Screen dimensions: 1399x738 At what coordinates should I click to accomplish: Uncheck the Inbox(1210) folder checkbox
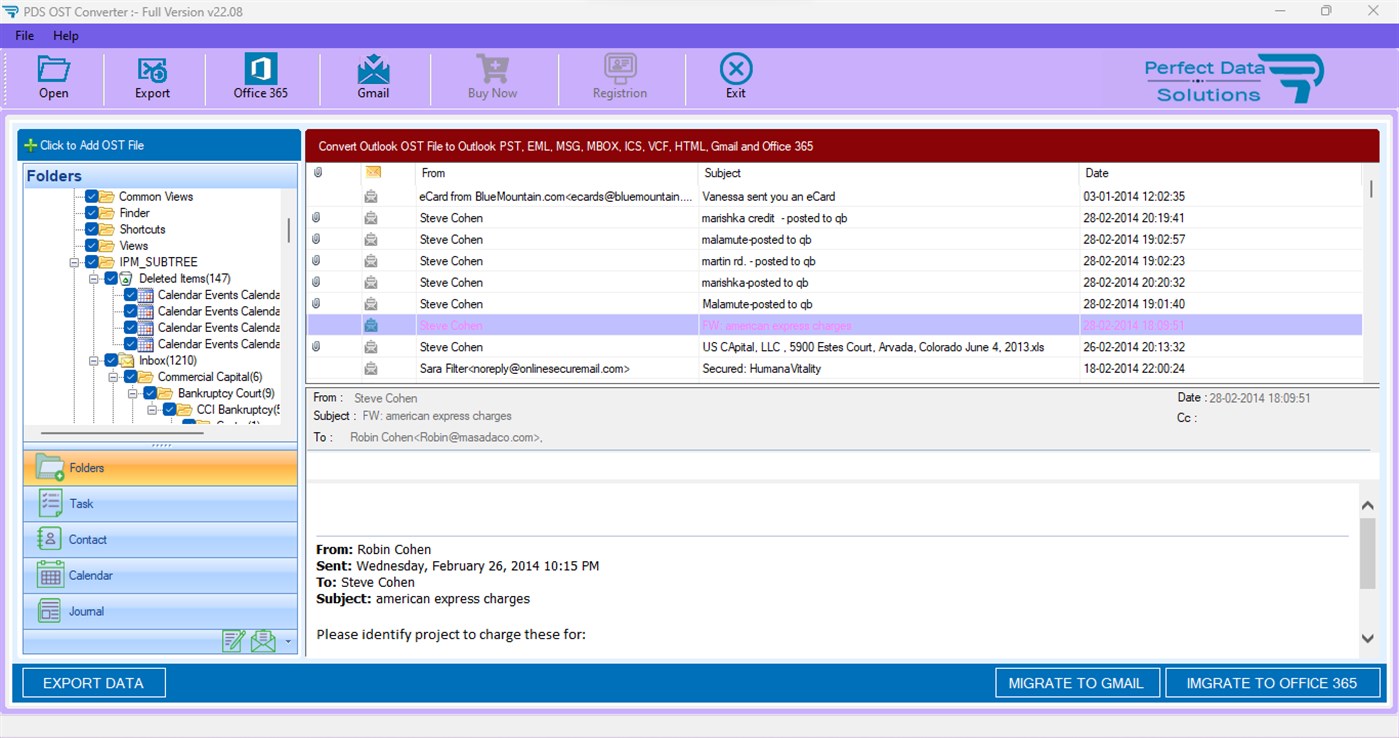(112, 360)
